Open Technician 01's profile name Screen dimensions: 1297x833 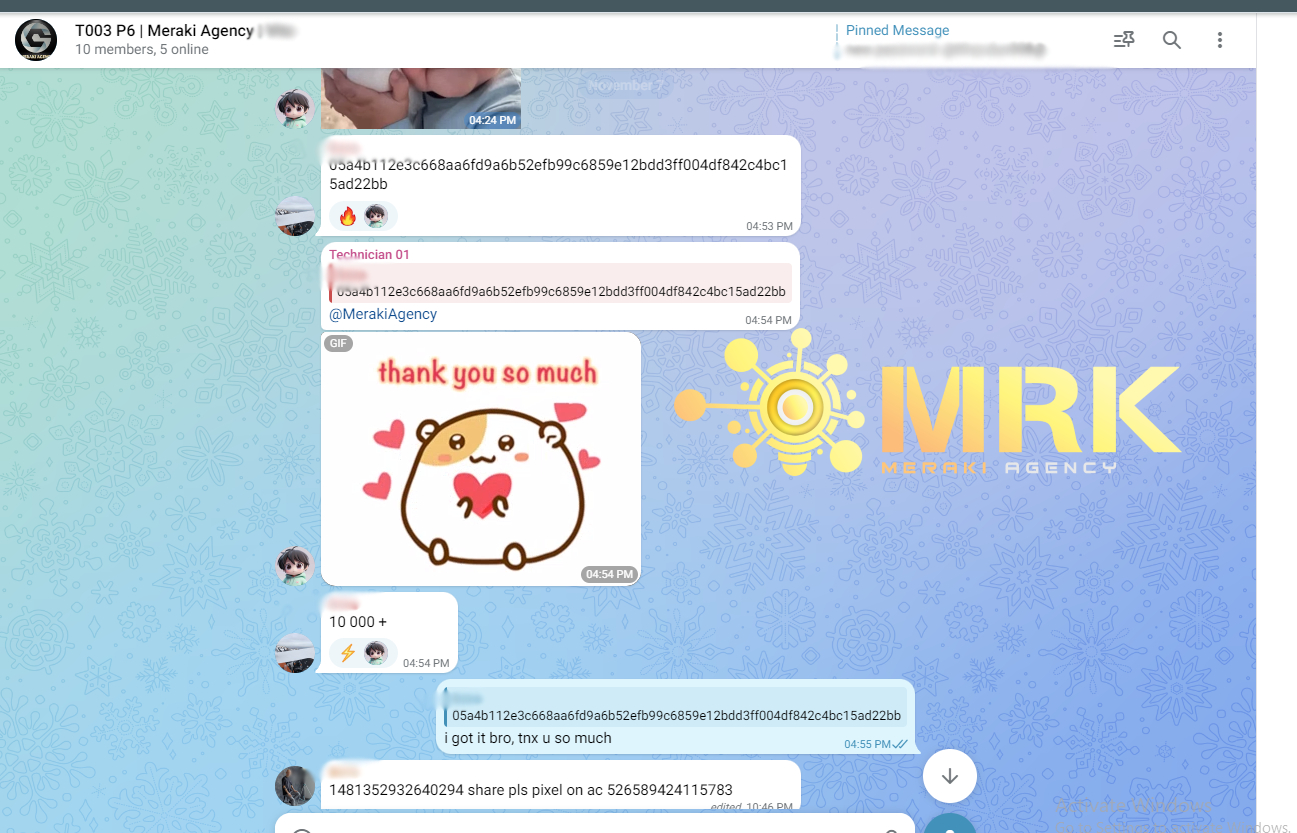(369, 255)
